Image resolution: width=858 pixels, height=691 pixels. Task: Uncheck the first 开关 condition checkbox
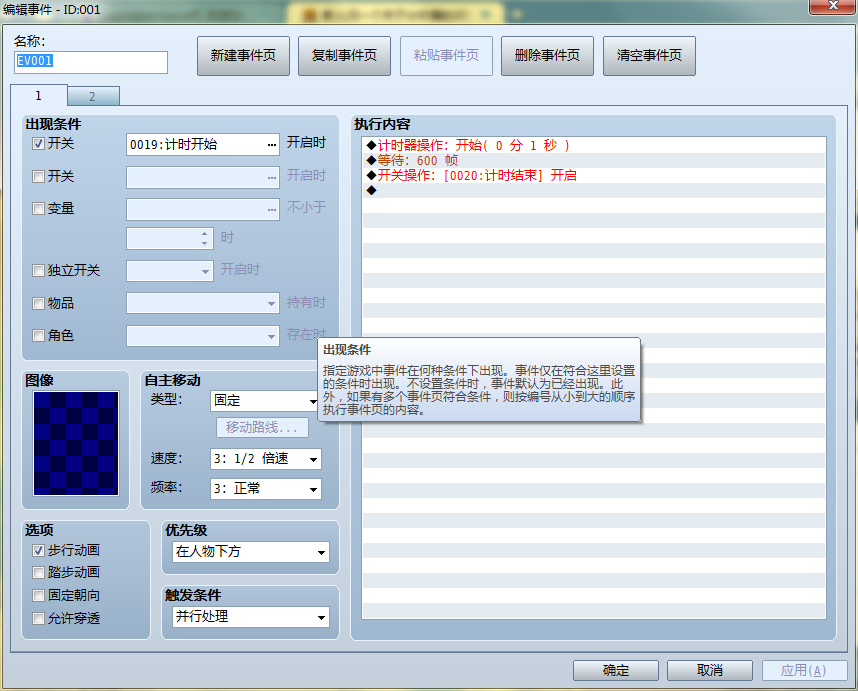[x=38, y=144]
